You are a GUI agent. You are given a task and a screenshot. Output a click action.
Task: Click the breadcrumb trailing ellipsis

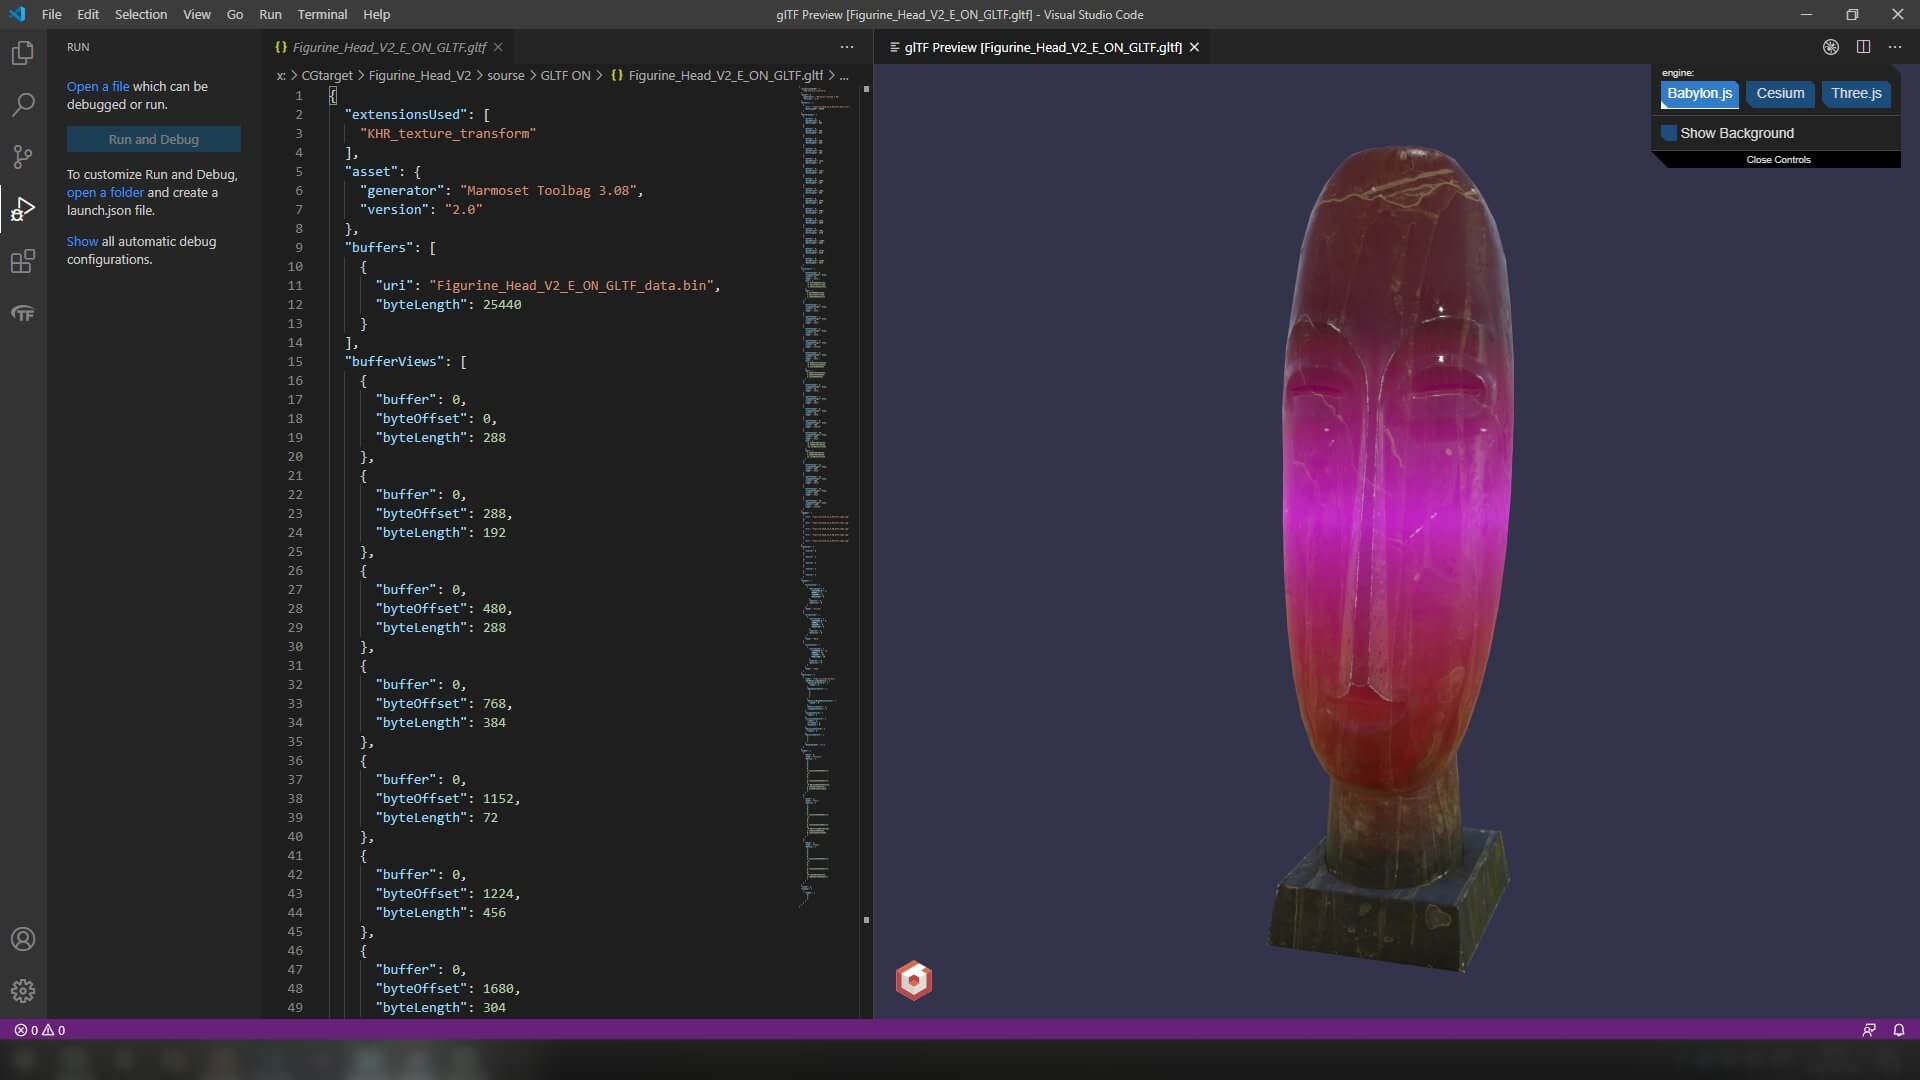[844, 75]
